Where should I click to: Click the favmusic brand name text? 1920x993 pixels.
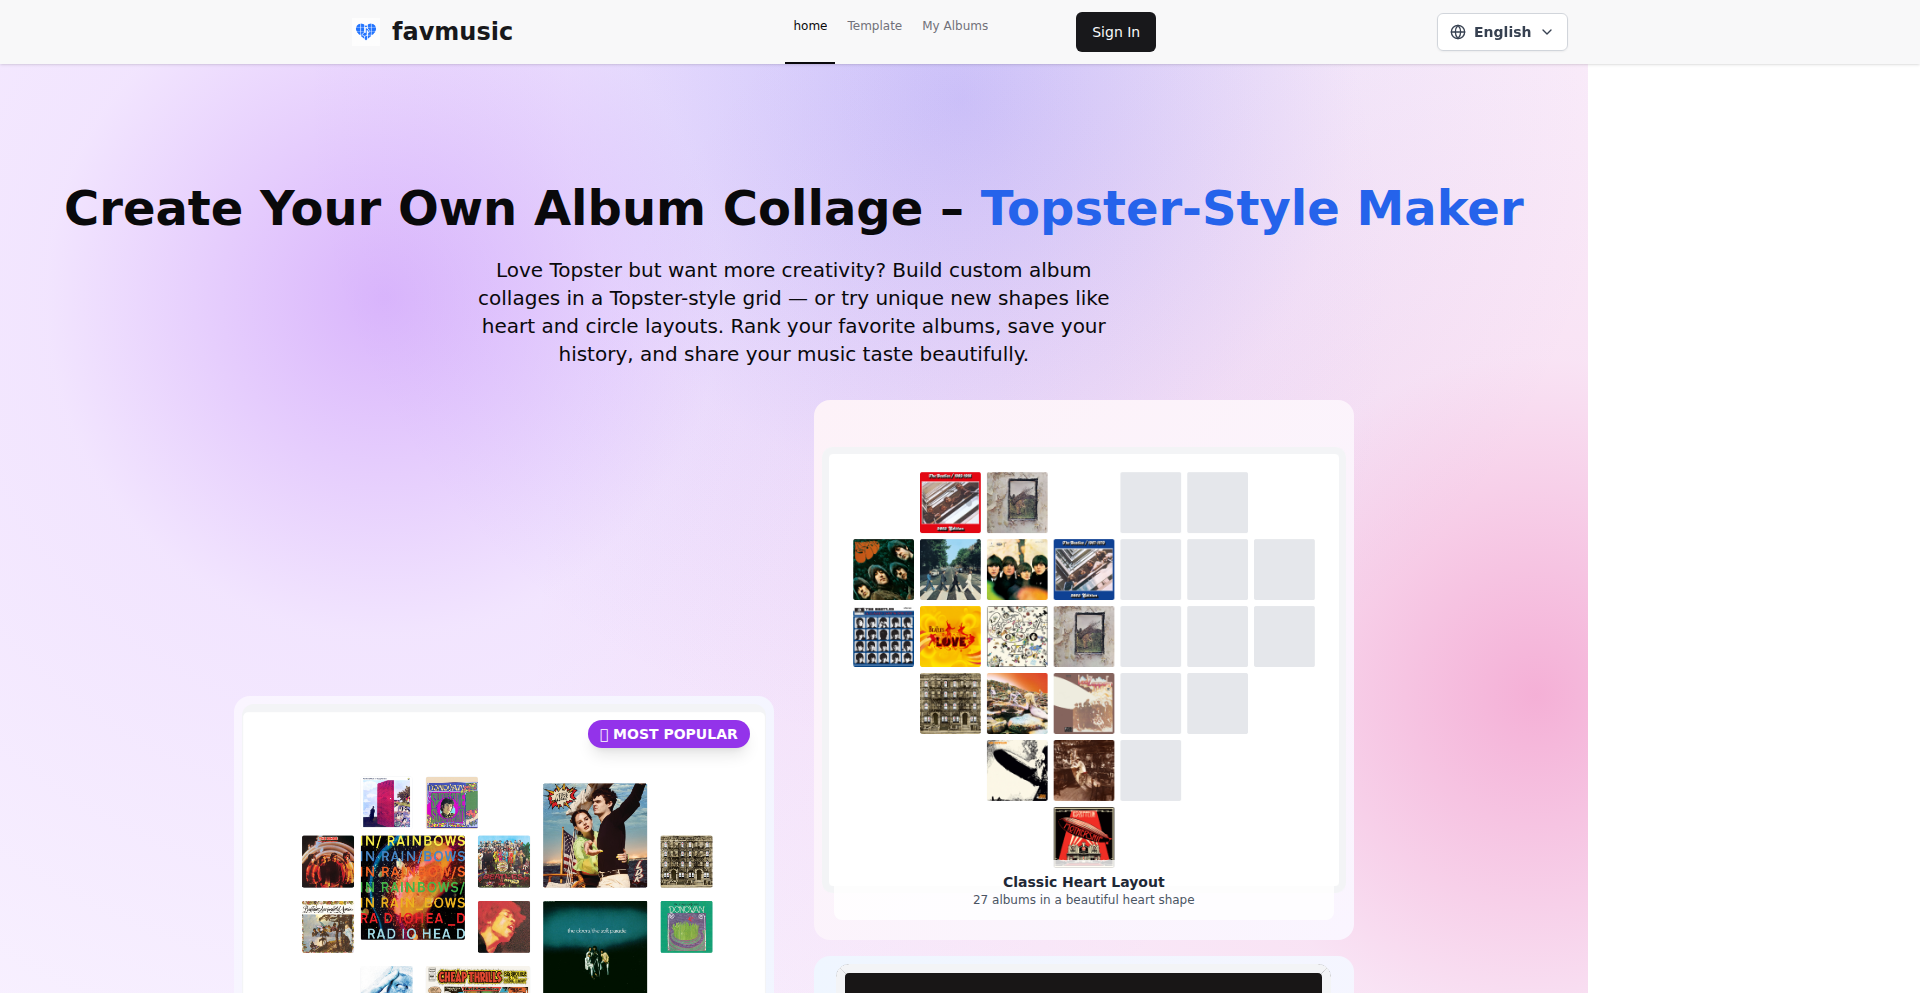[x=452, y=31]
